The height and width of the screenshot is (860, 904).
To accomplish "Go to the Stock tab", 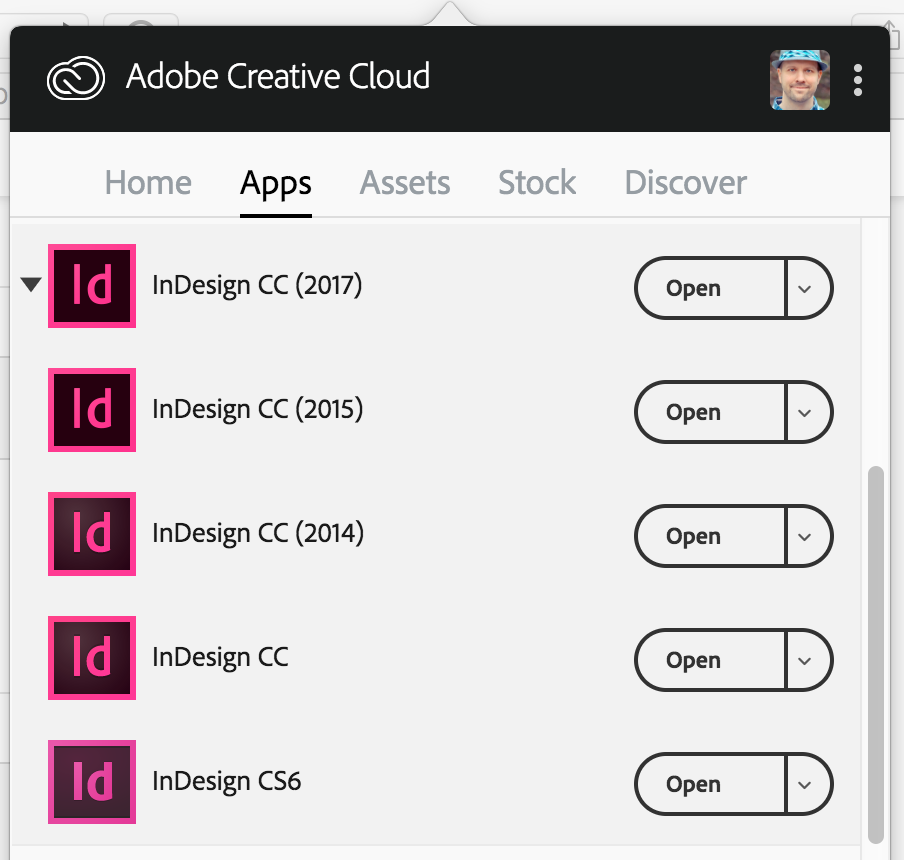I will (537, 183).
